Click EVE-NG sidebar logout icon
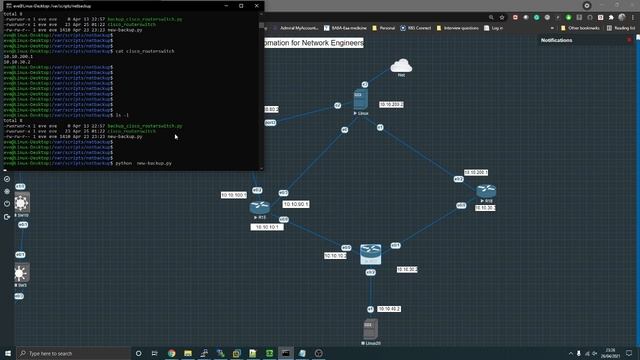The height and width of the screenshot is (360, 640). click(x=7, y=217)
